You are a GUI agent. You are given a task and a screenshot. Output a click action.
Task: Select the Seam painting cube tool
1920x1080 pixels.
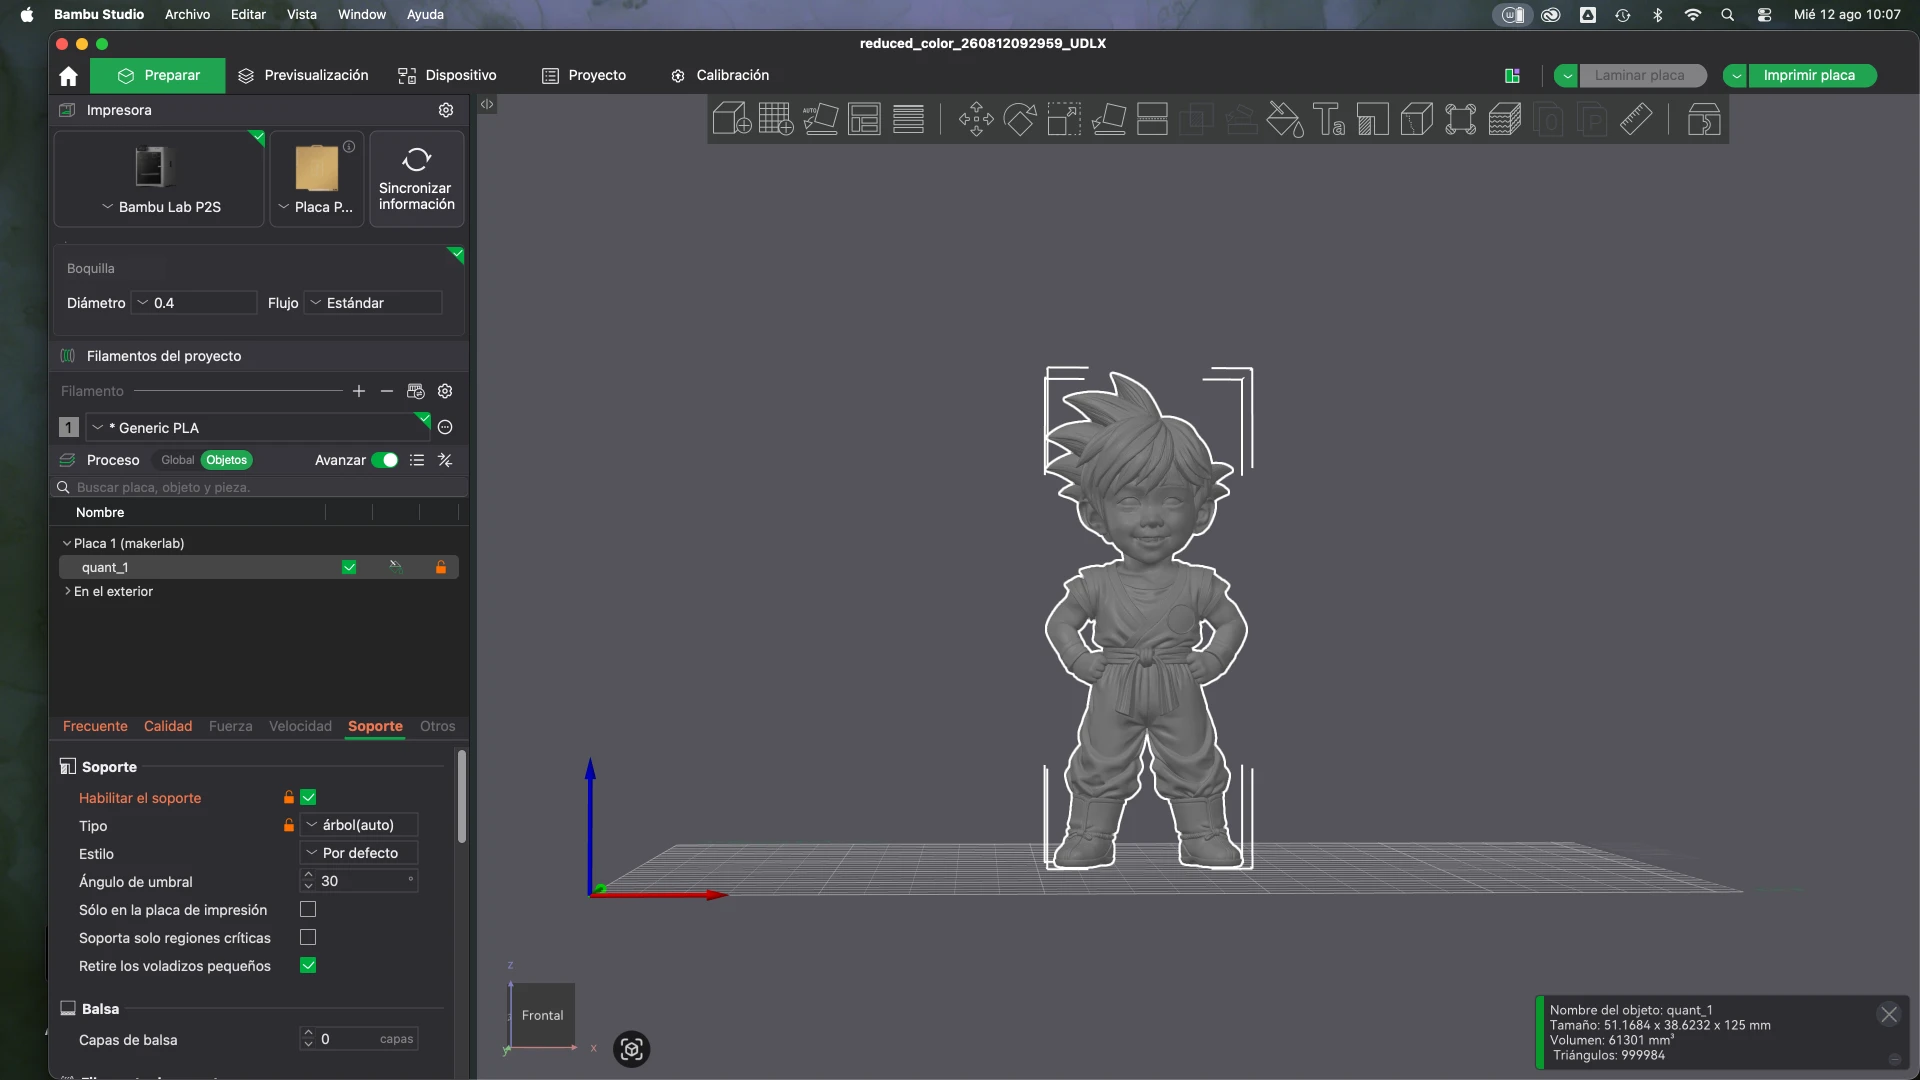coord(1417,119)
